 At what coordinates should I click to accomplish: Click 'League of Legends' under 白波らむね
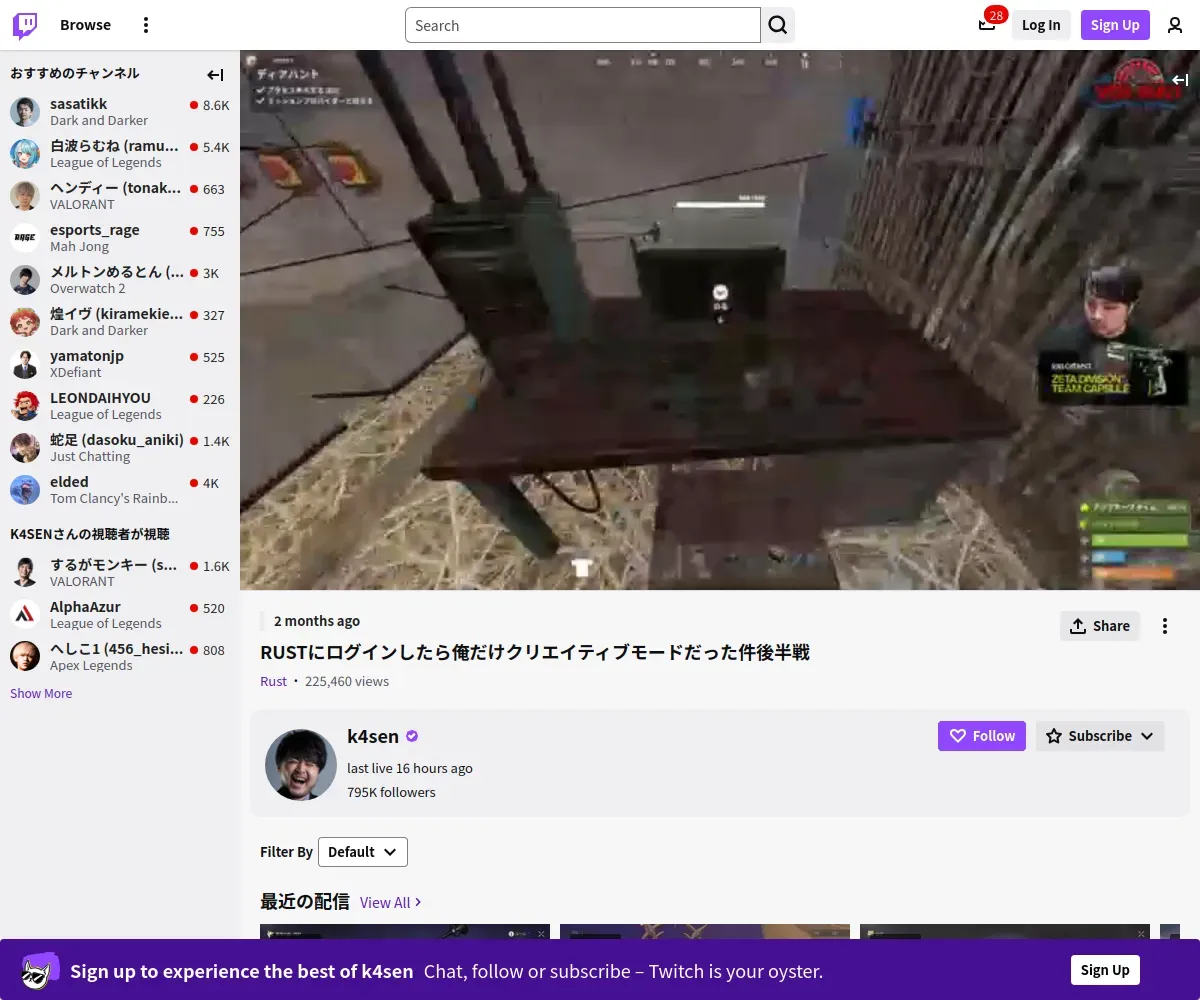coord(106,162)
